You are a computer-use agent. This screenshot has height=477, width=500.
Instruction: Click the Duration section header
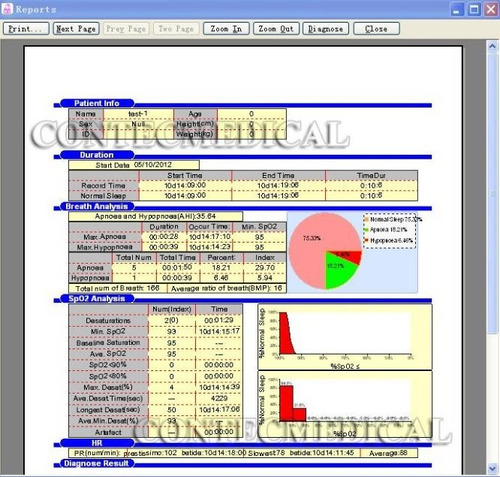coord(97,155)
